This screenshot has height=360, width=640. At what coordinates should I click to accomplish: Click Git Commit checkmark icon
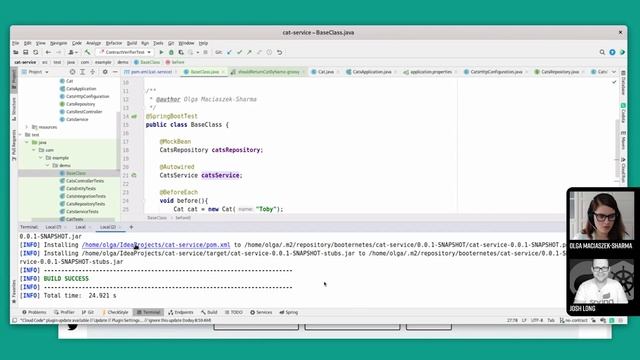[x=240, y=52]
